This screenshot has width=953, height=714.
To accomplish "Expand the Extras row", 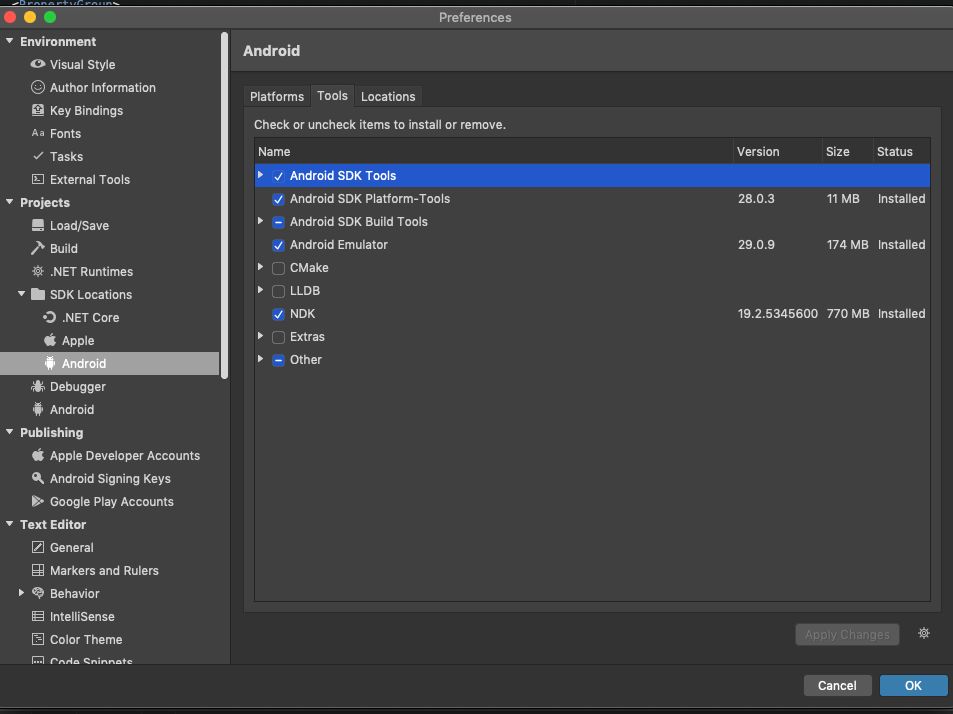I will click(x=261, y=336).
